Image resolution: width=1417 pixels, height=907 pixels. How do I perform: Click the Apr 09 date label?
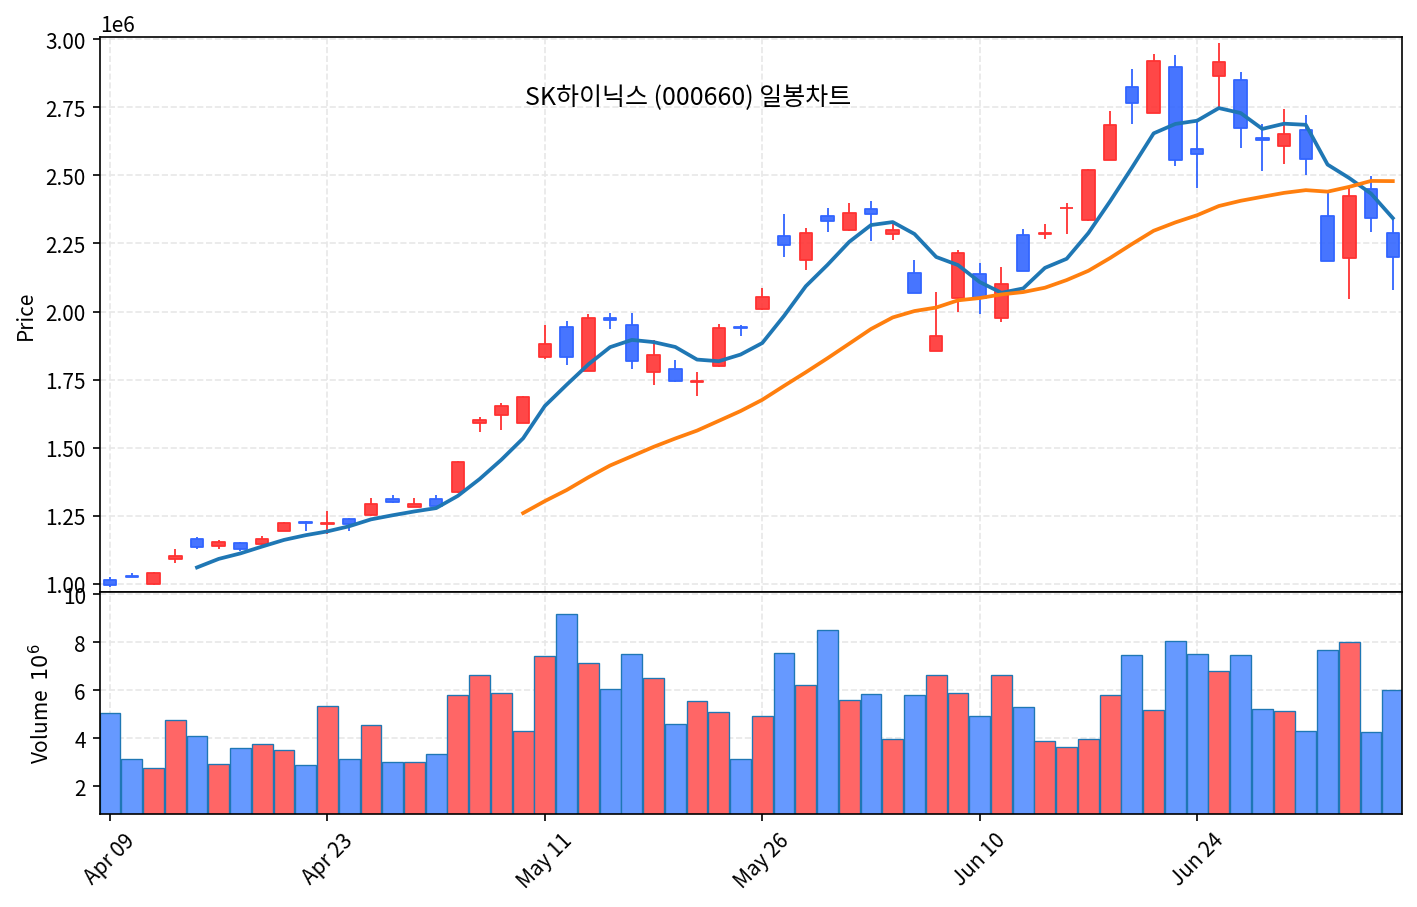coord(108,858)
